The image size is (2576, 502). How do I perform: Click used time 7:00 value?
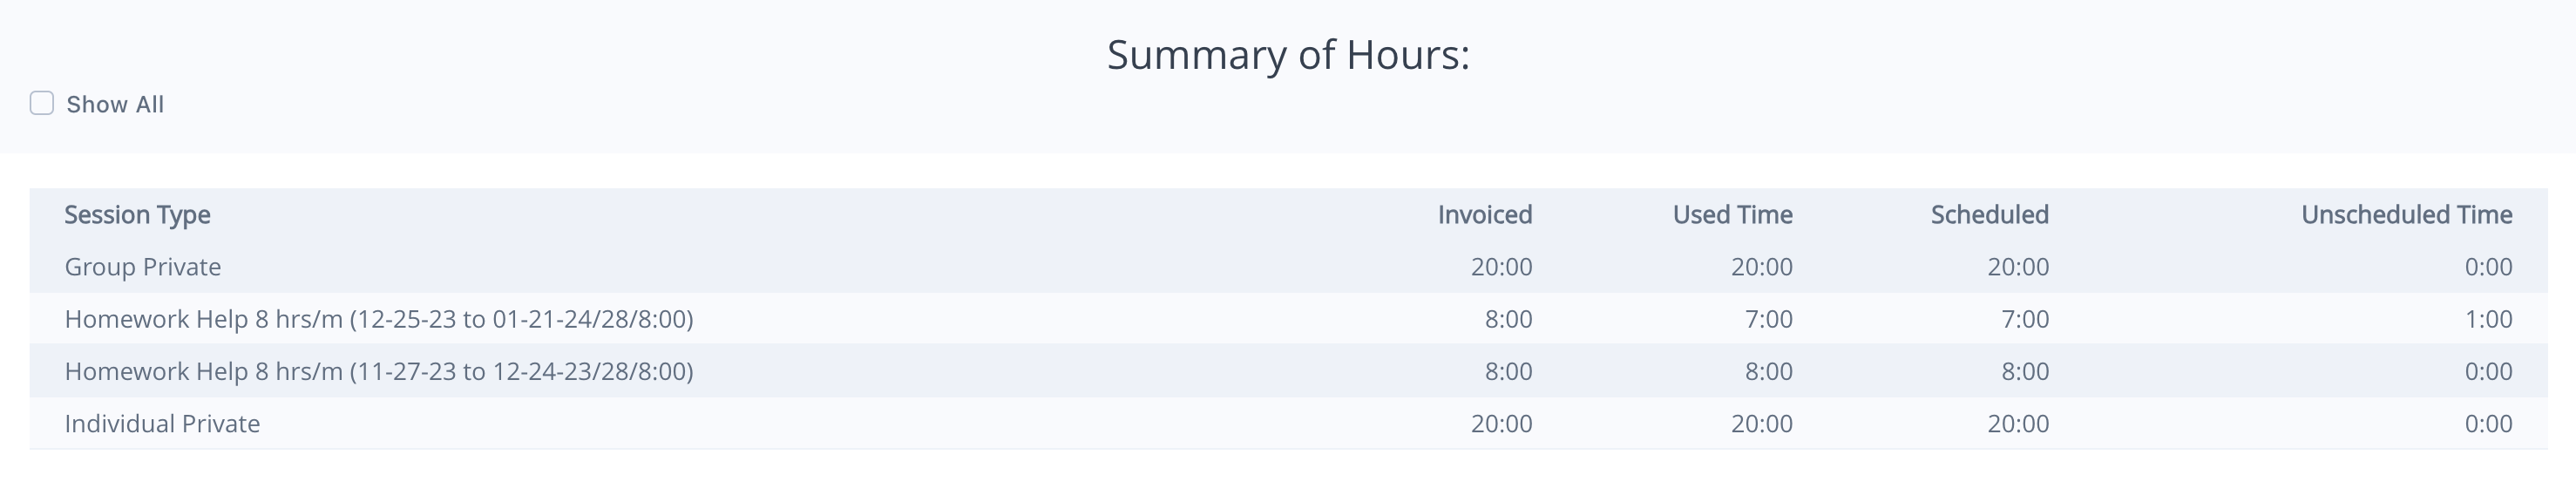tap(1768, 319)
